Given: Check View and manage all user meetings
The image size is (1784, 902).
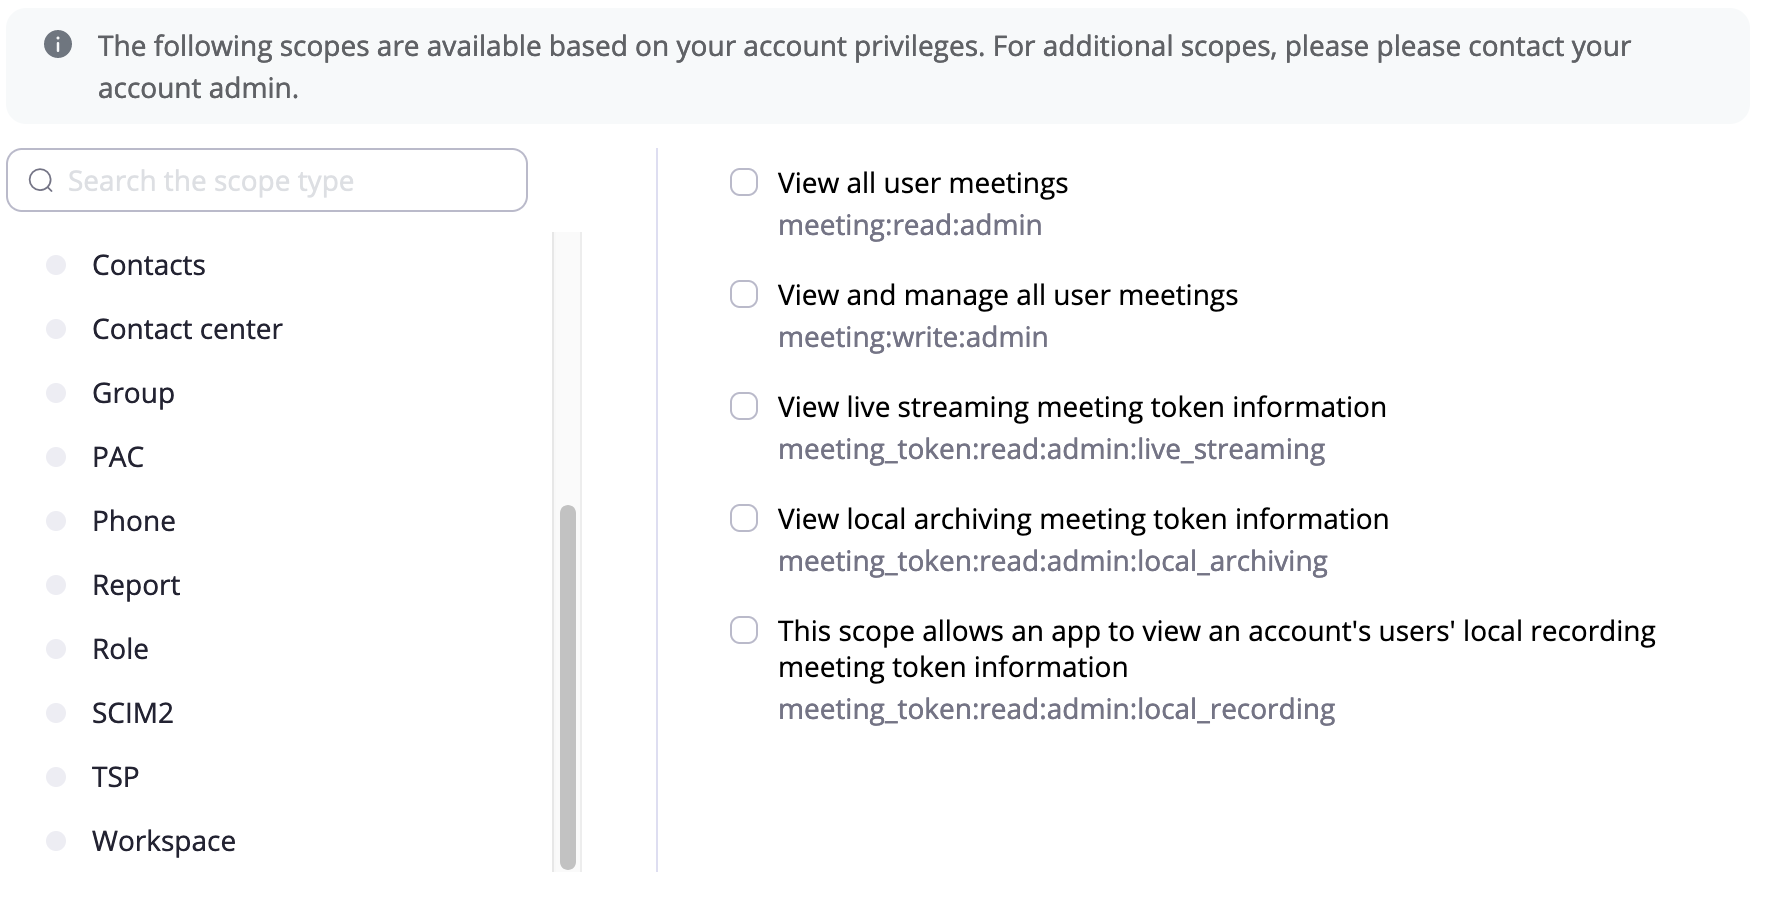Looking at the screenshot, I should click(x=744, y=294).
